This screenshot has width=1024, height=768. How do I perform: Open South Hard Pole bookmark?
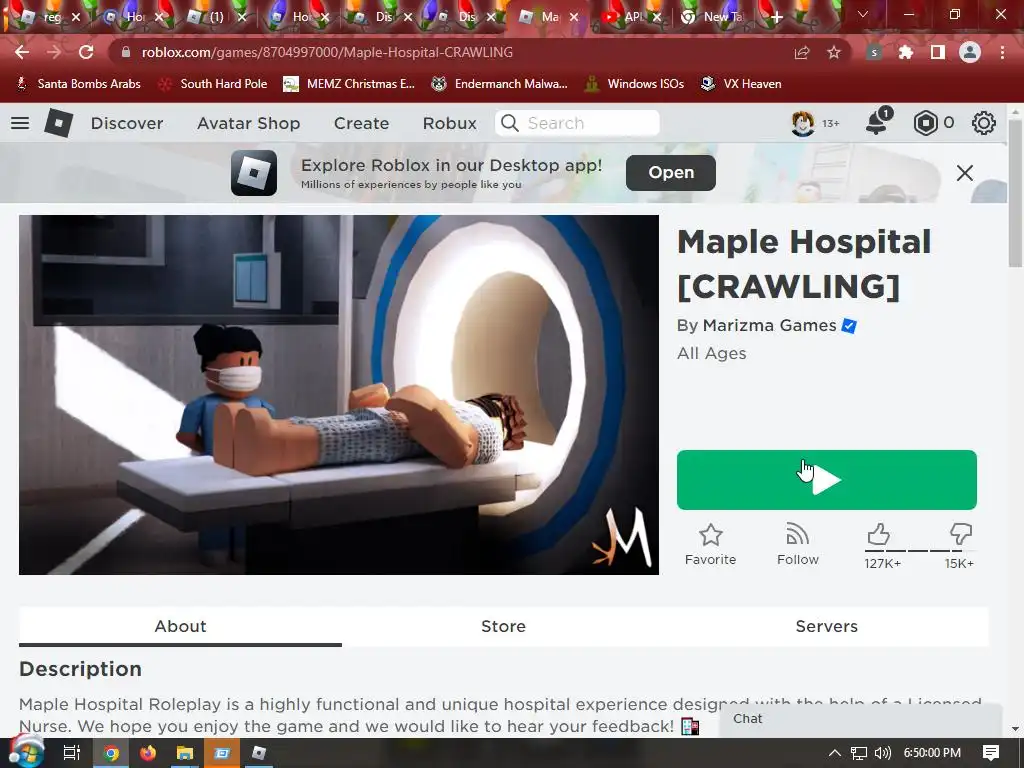click(x=213, y=84)
